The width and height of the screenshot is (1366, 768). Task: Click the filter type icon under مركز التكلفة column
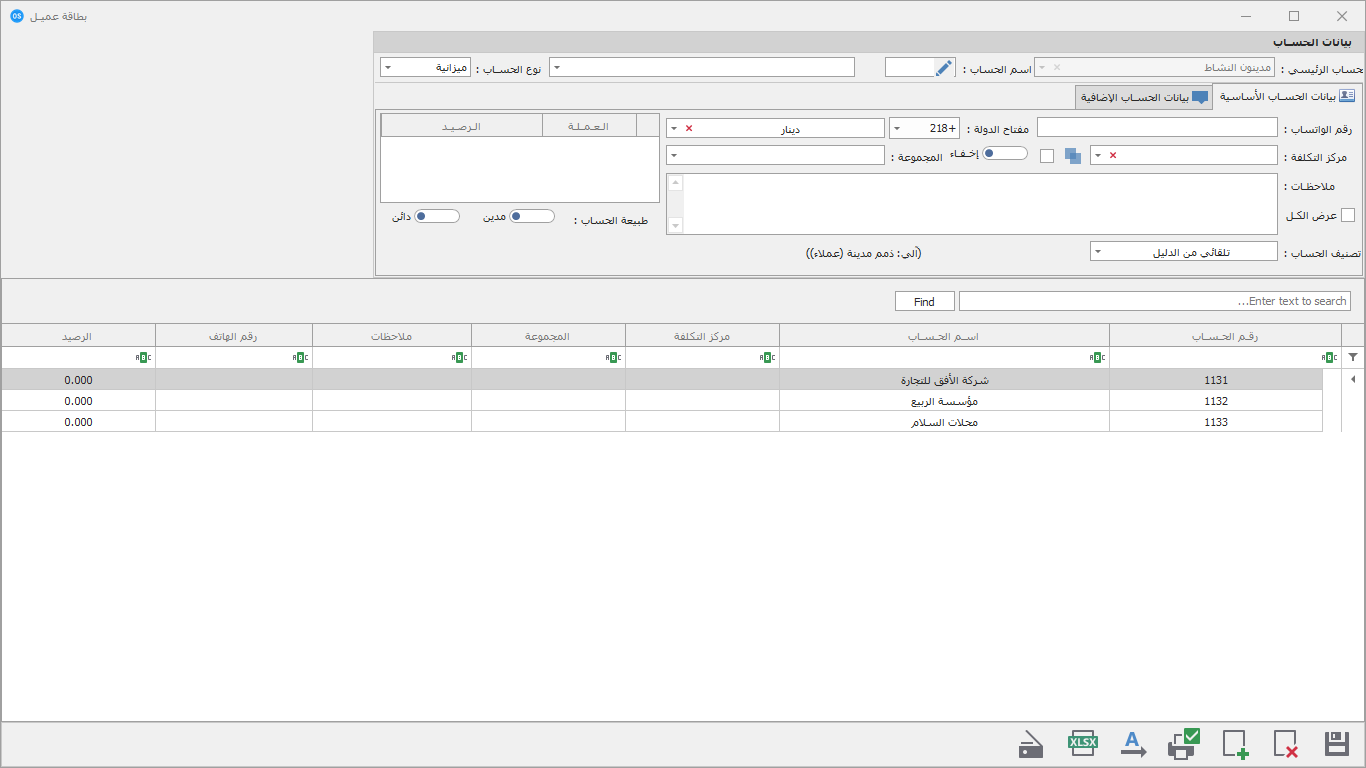(767, 357)
